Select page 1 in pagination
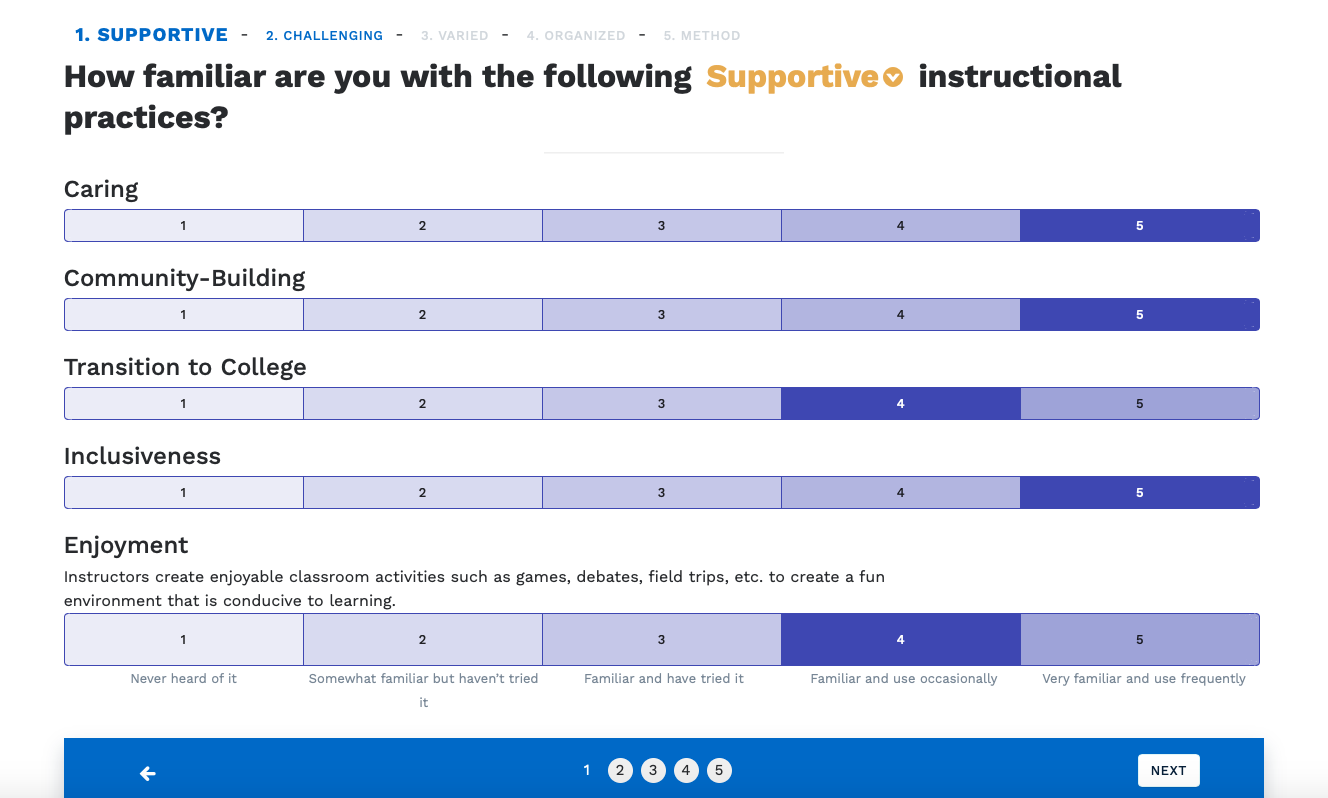 [587, 770]
